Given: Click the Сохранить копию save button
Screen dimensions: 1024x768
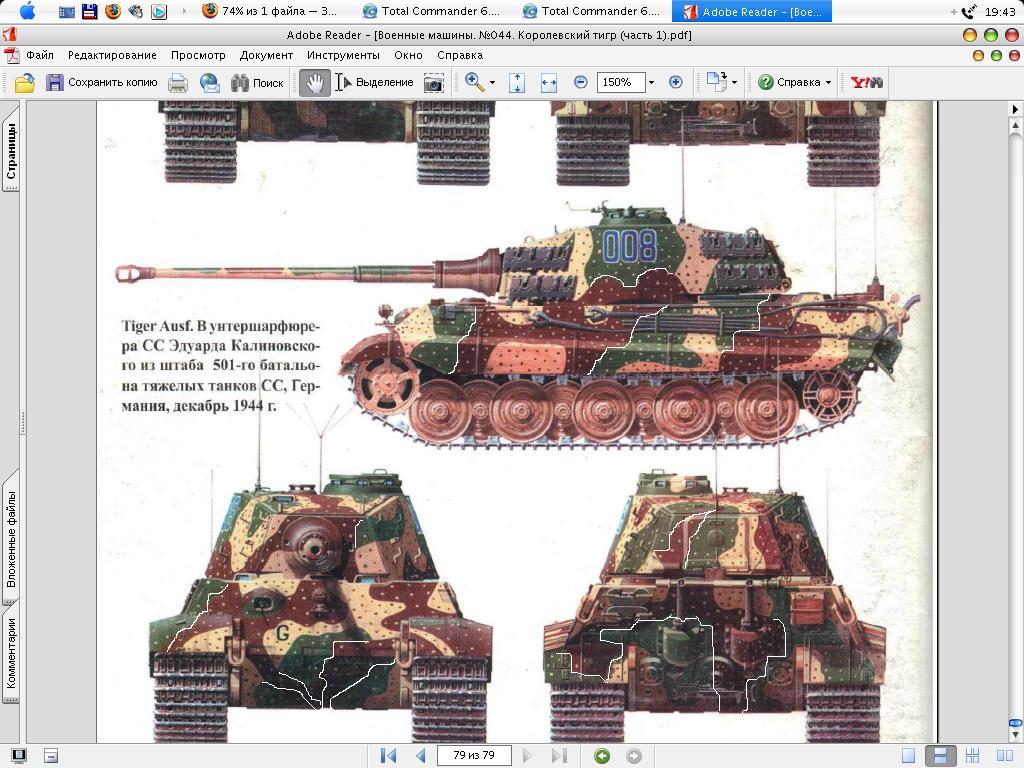Looking at the screenshot, I should (101, 82).
